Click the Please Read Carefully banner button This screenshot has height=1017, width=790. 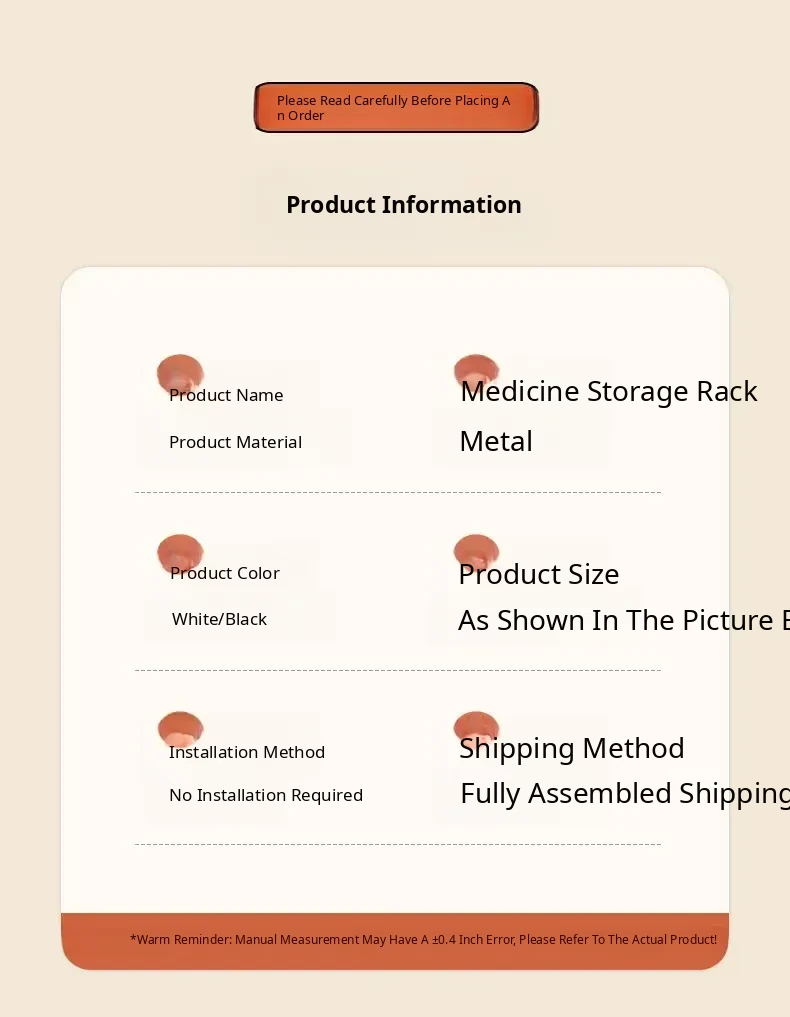[396, 108]
